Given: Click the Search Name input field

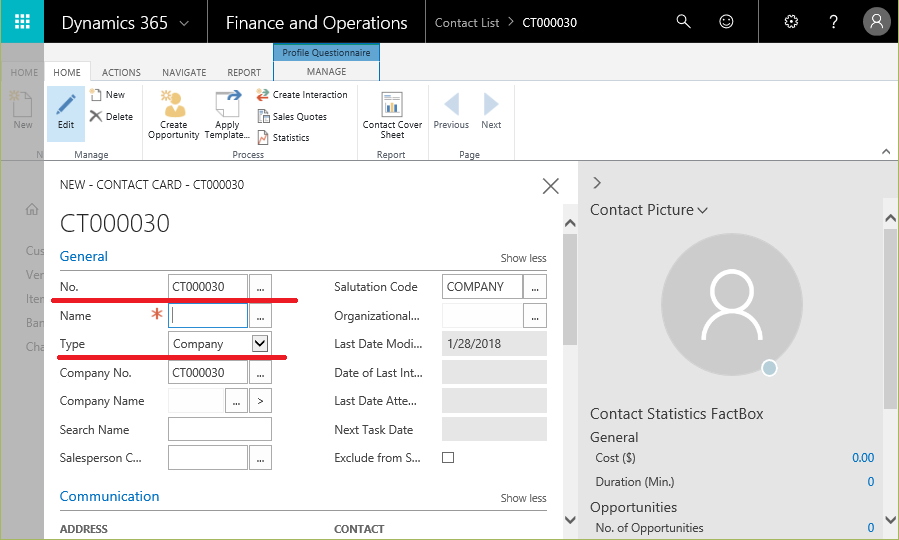Looking at the screenshot, I should click(220, 429).
